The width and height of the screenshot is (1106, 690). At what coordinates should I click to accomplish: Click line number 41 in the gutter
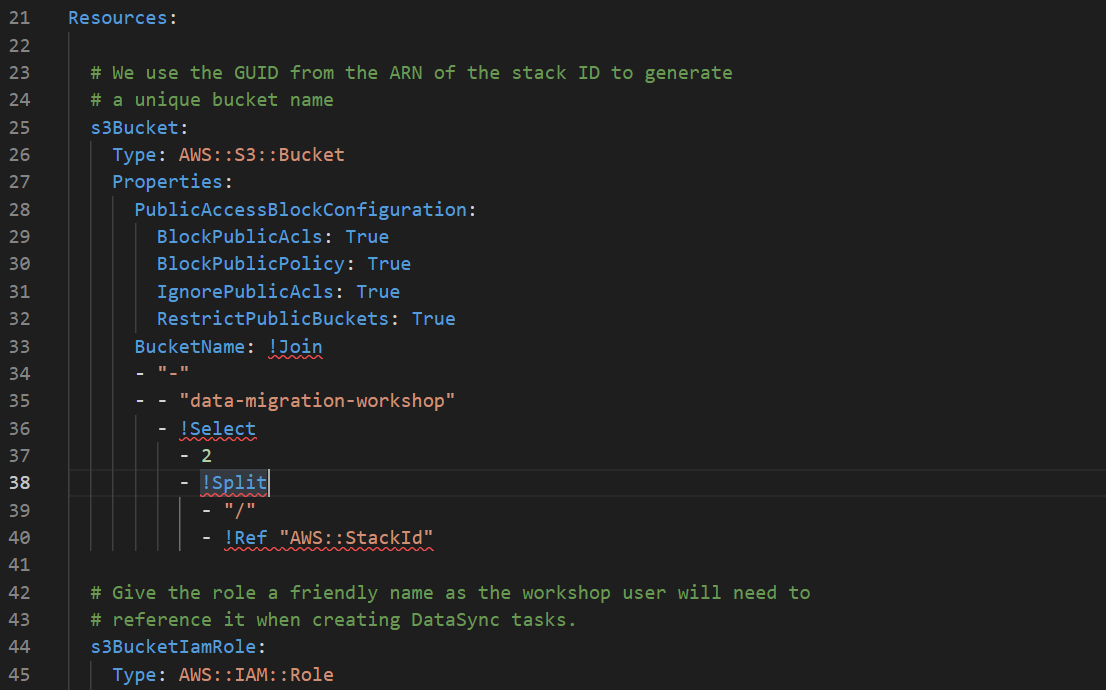pyautogui.click(x=19, y=565)
